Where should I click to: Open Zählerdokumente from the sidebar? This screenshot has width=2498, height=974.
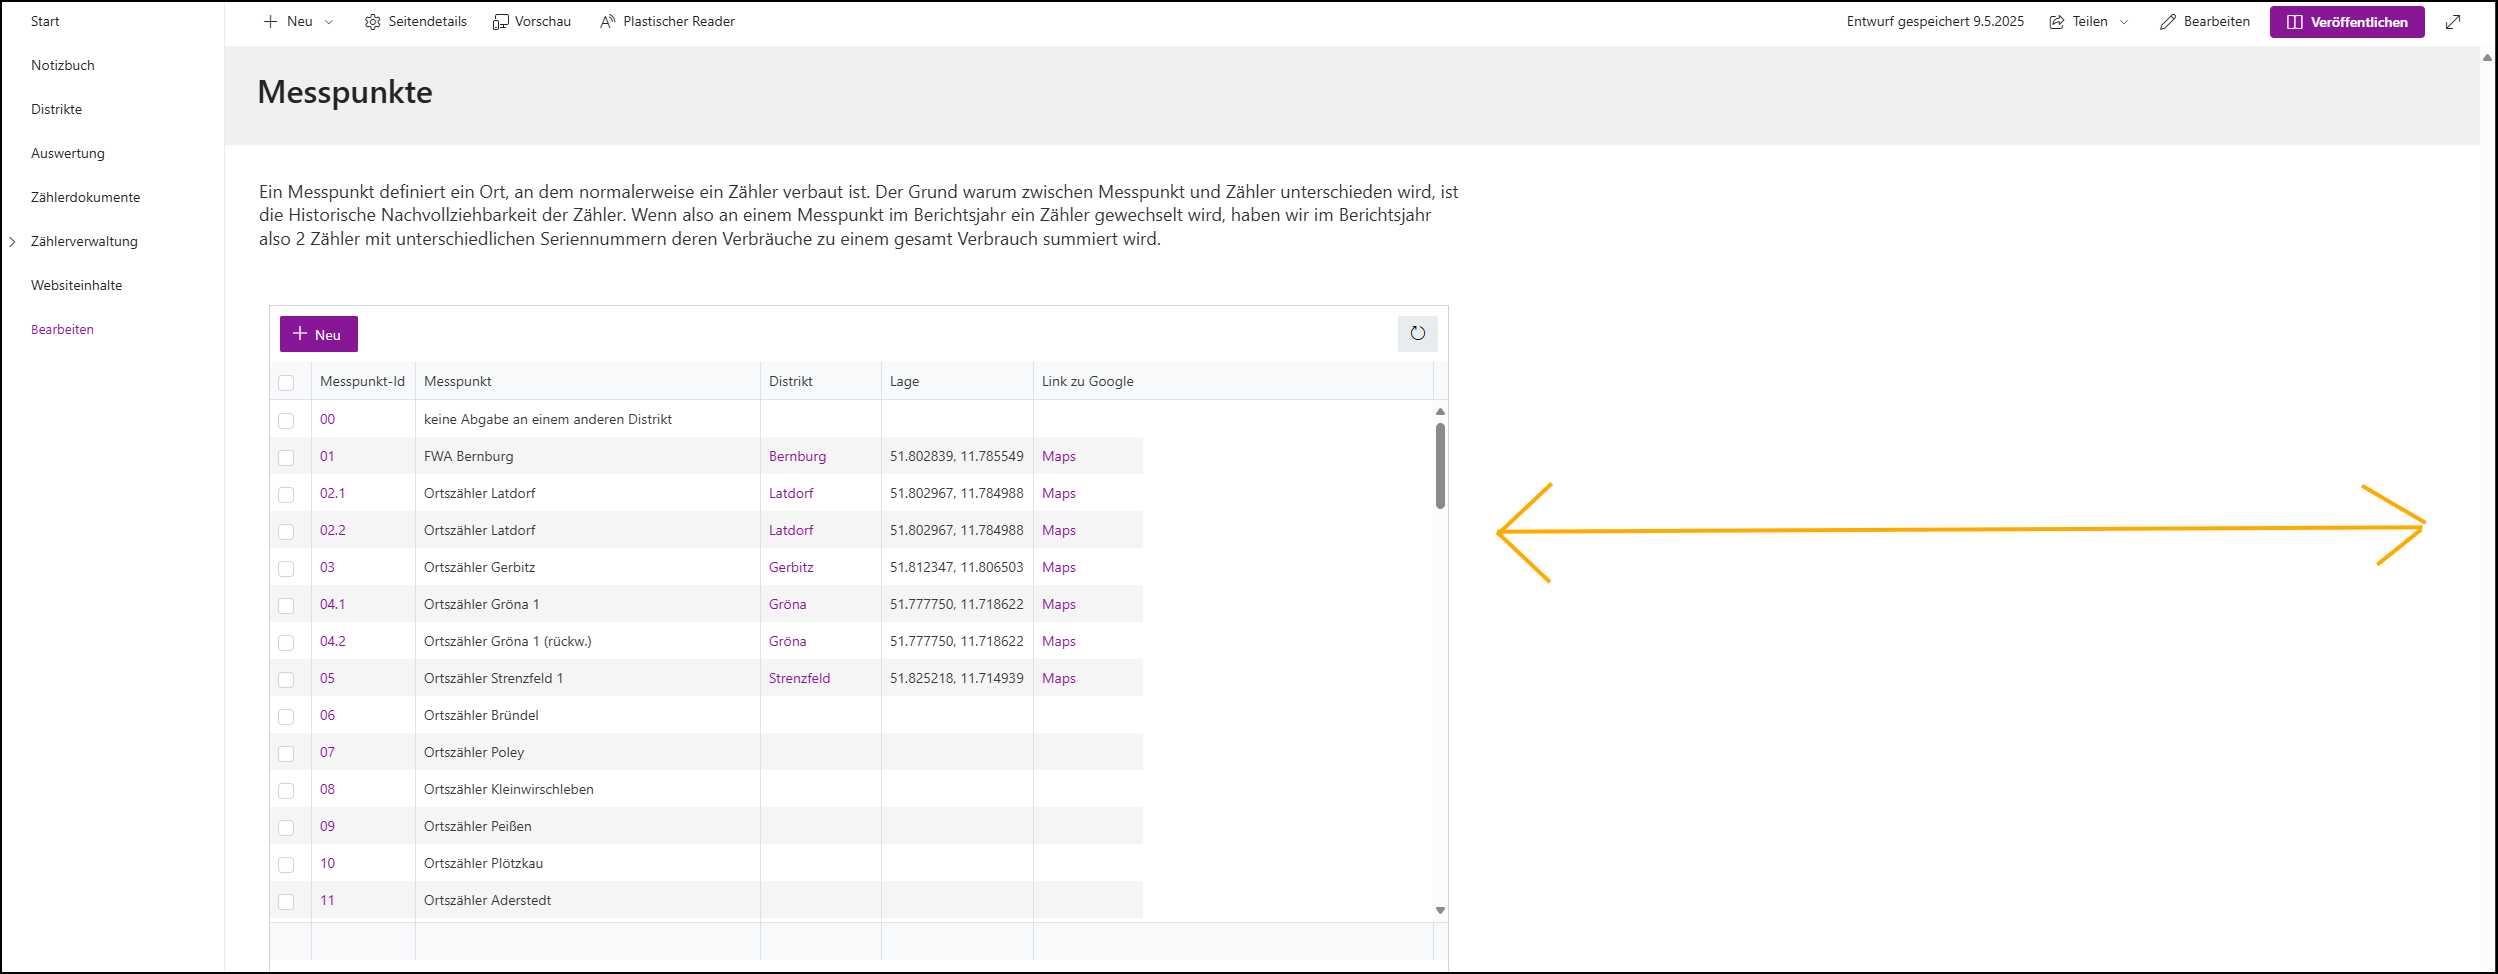[85, 198]
